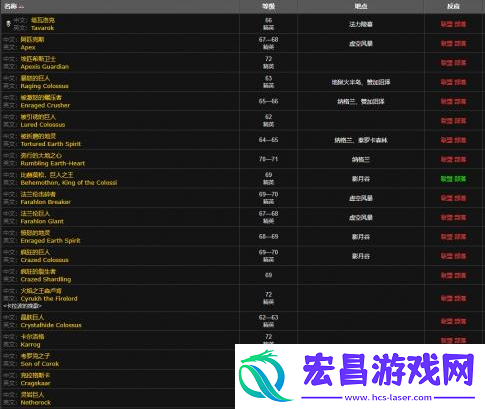Viewport: 485px width, 409px height.
Task: Select the Raging Colossus link
Action: click(x=44, y=86)
